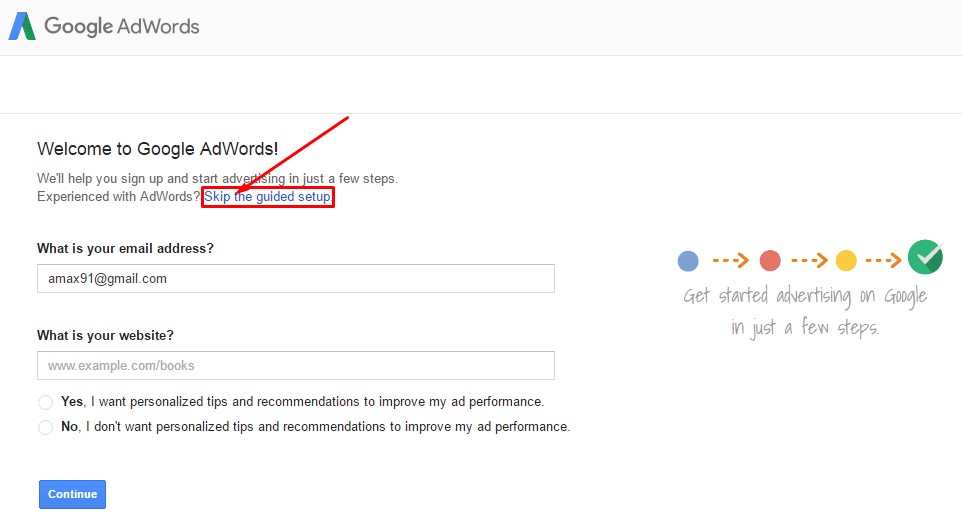962x520 pixels.
Task: Click the blue Continue button
Action: coord(72,494)
